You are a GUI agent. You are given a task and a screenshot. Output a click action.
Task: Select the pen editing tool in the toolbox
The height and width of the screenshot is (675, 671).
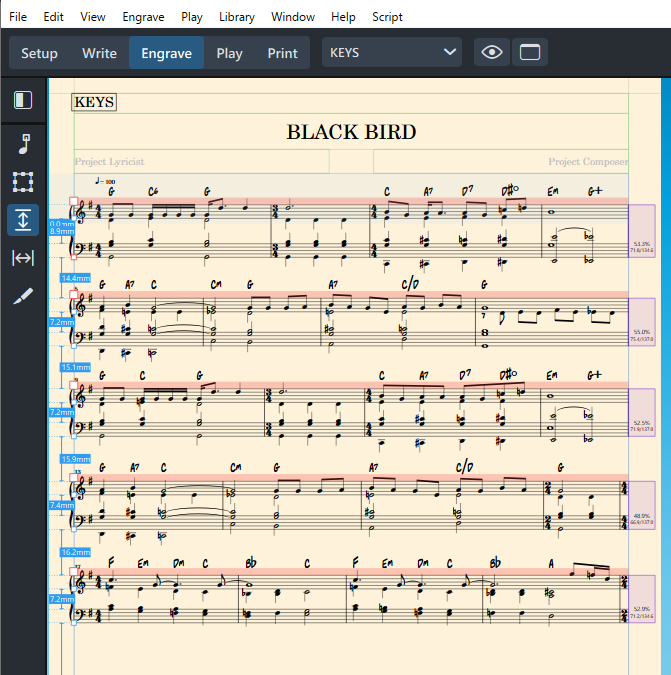[x=23, y=296]
